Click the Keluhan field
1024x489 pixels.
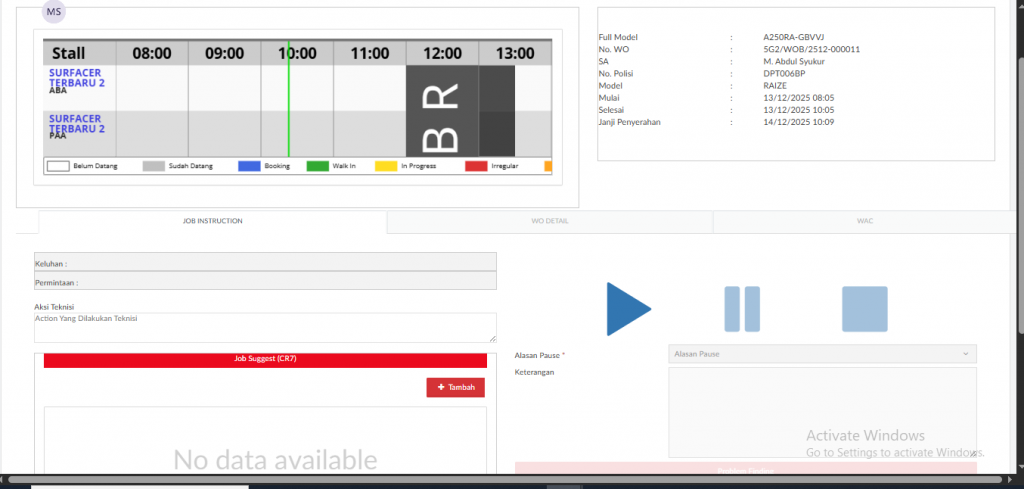(265, 263)
